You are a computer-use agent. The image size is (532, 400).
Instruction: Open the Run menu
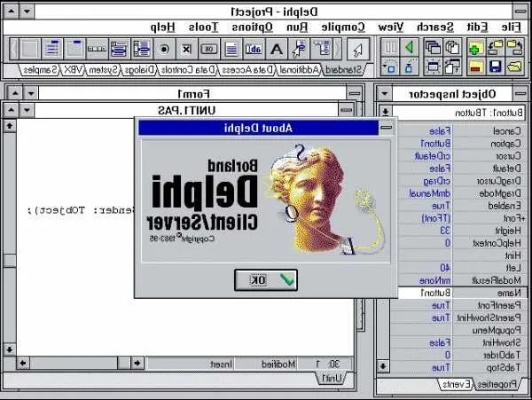(297, 27)
